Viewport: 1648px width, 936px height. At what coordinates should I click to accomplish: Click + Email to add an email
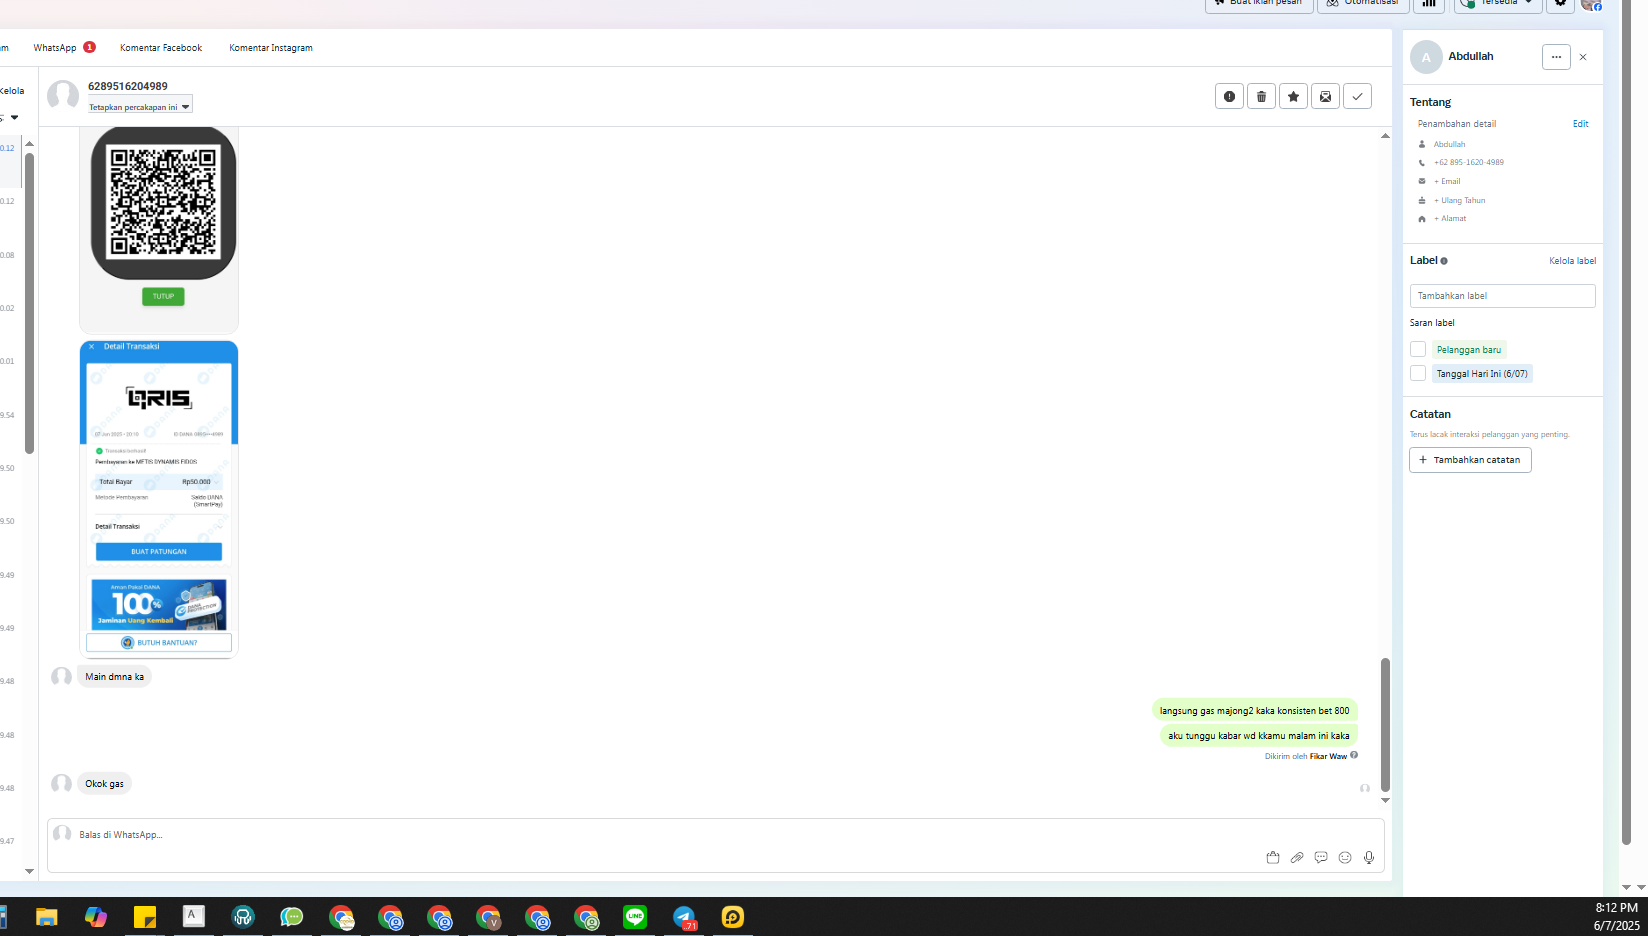pos(1447,181)
